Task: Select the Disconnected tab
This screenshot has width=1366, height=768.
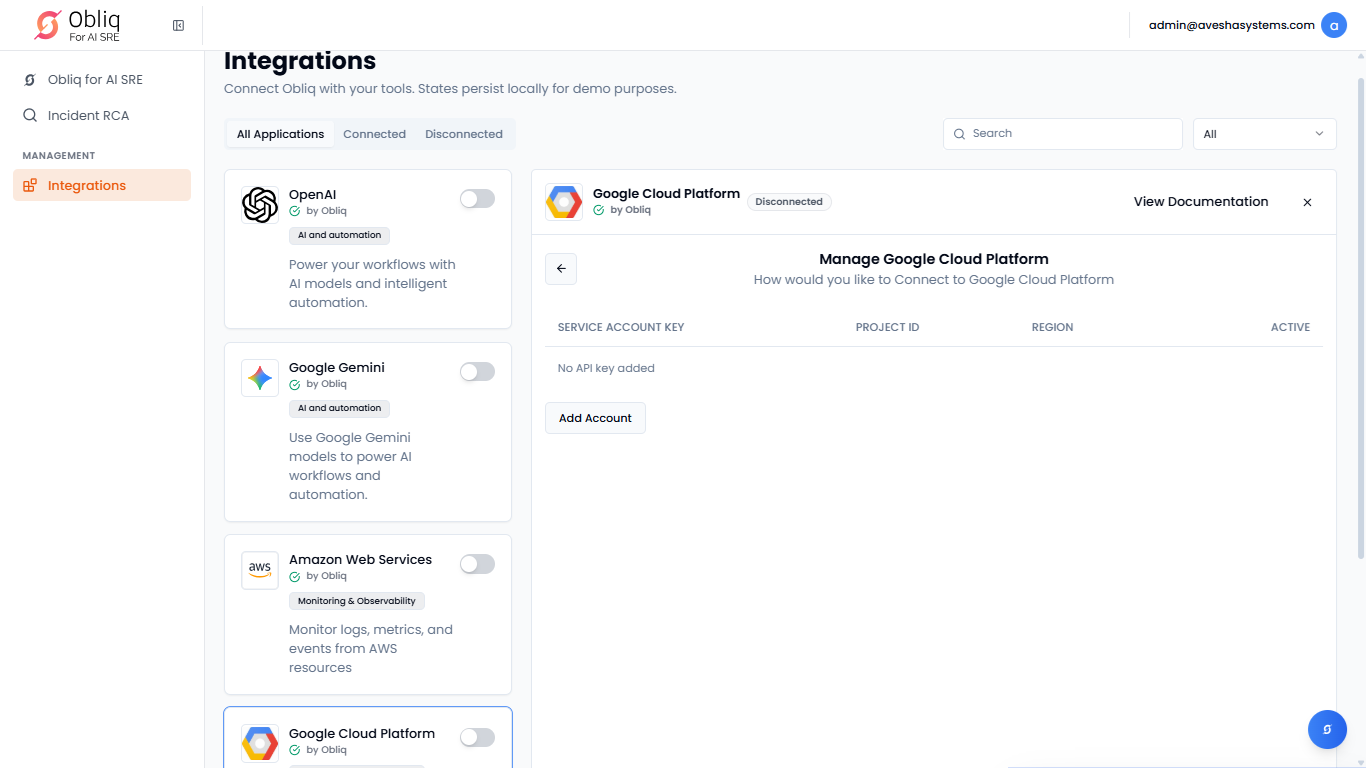Action: [x=464, y=134]
